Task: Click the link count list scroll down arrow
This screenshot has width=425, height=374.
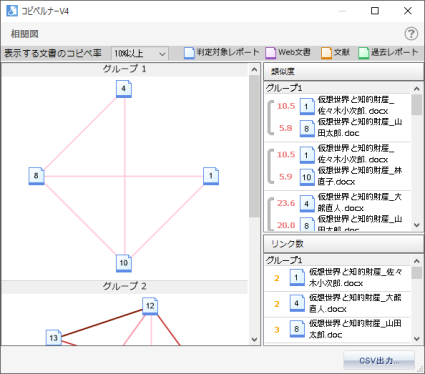Action: click(417, 339)
